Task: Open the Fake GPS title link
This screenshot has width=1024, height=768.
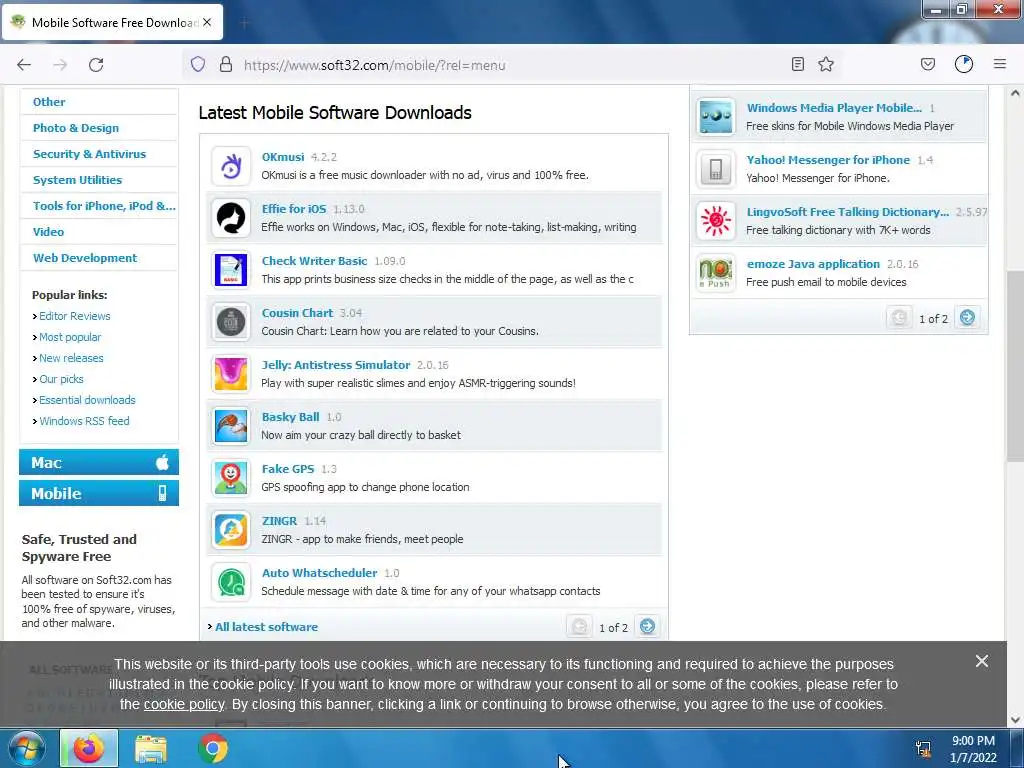Action: tap(288, 469)
